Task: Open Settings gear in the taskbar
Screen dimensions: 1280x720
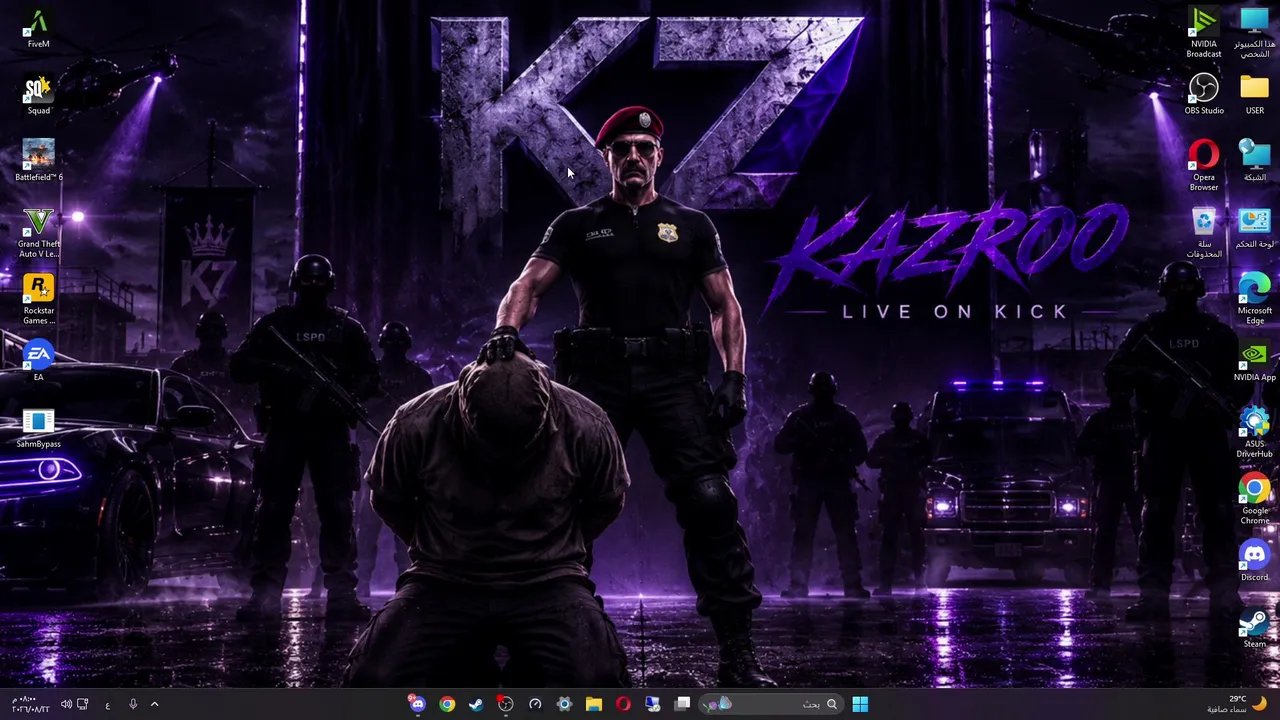Action: 564,704
